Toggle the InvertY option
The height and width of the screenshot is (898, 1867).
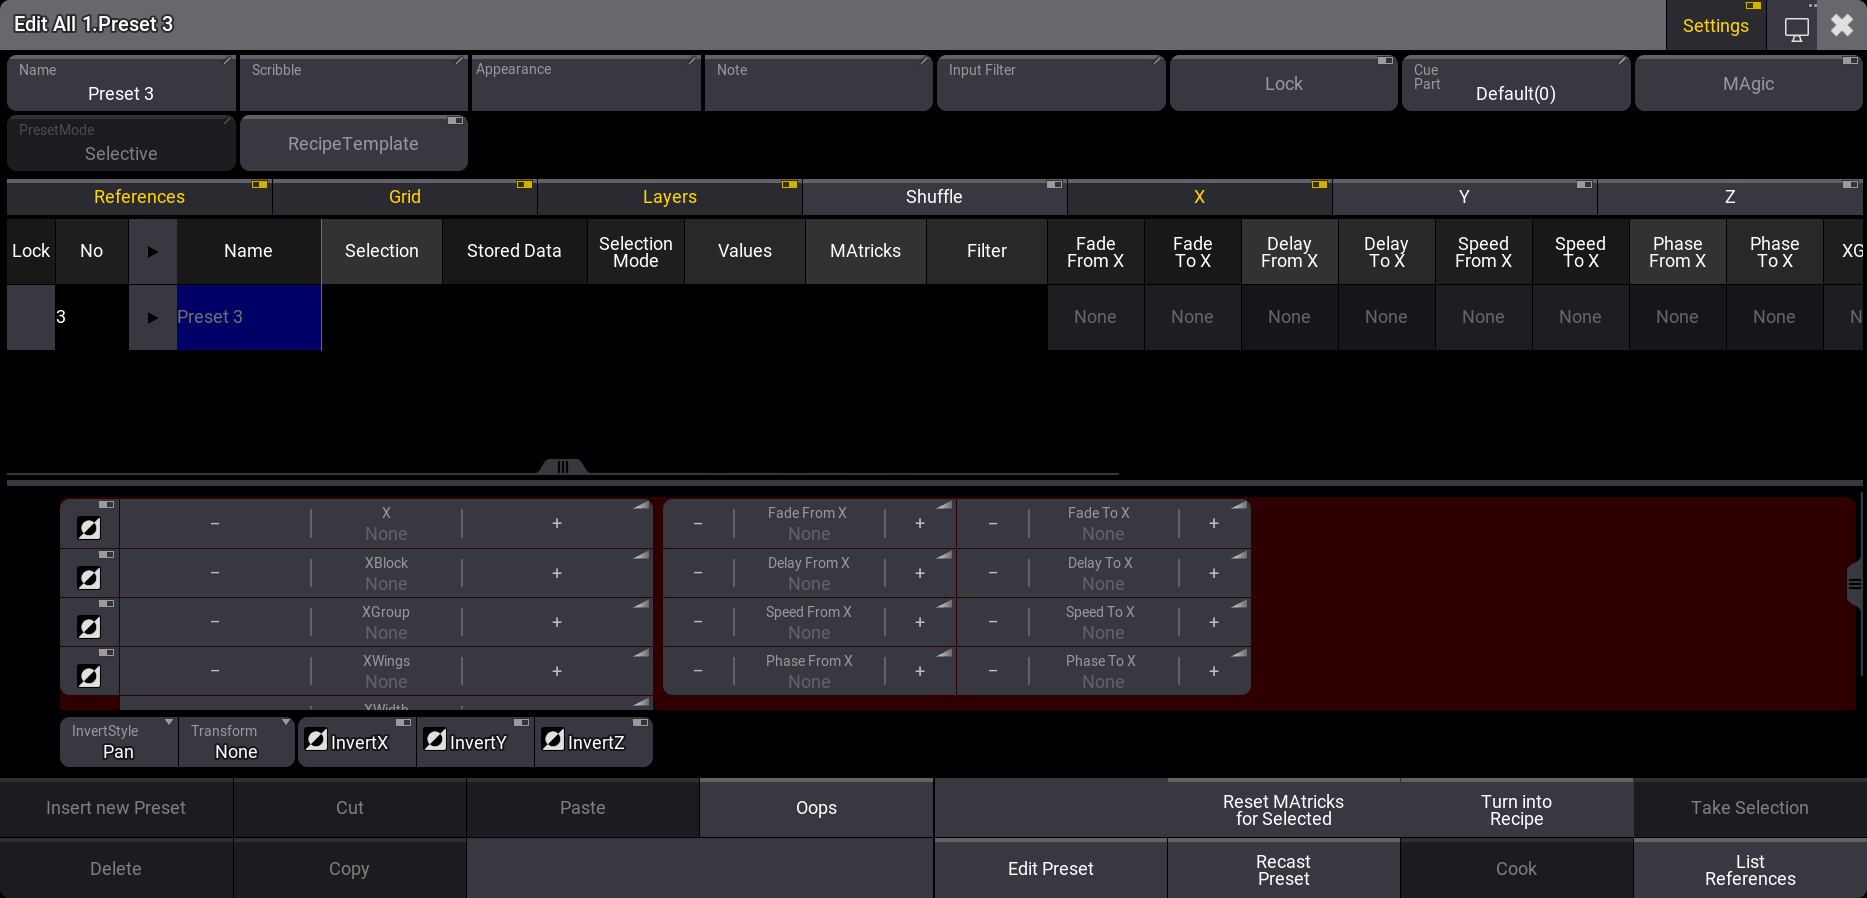click(x=475, y=742)
